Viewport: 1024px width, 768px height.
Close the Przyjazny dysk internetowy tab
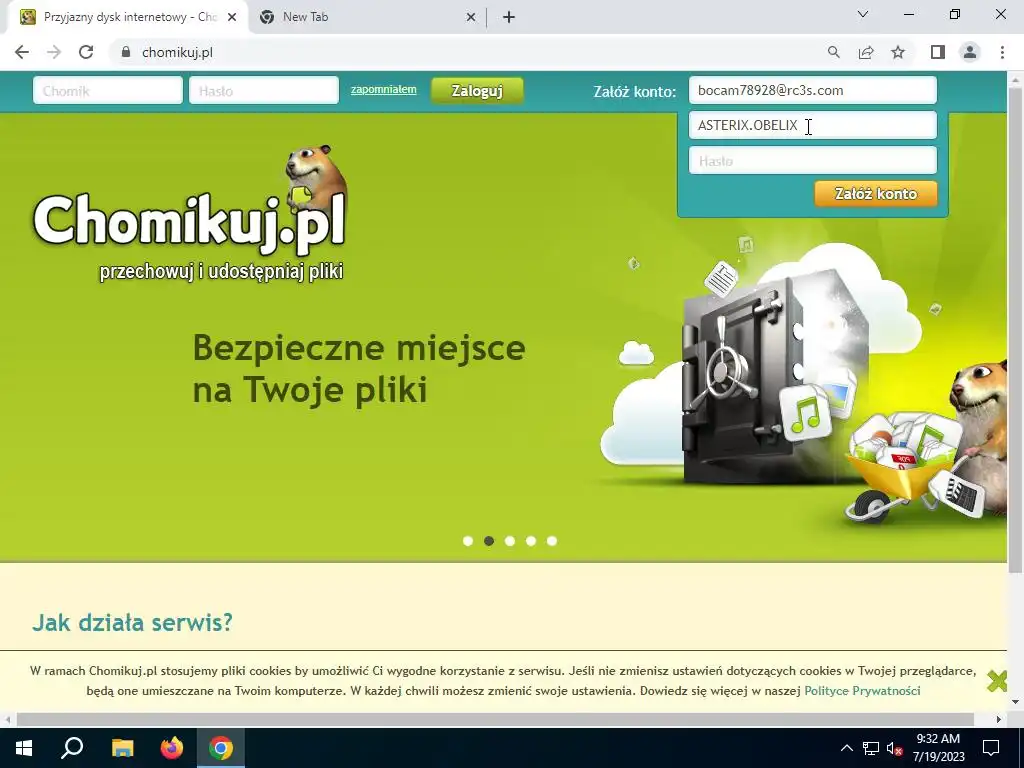tap(232, 17)
